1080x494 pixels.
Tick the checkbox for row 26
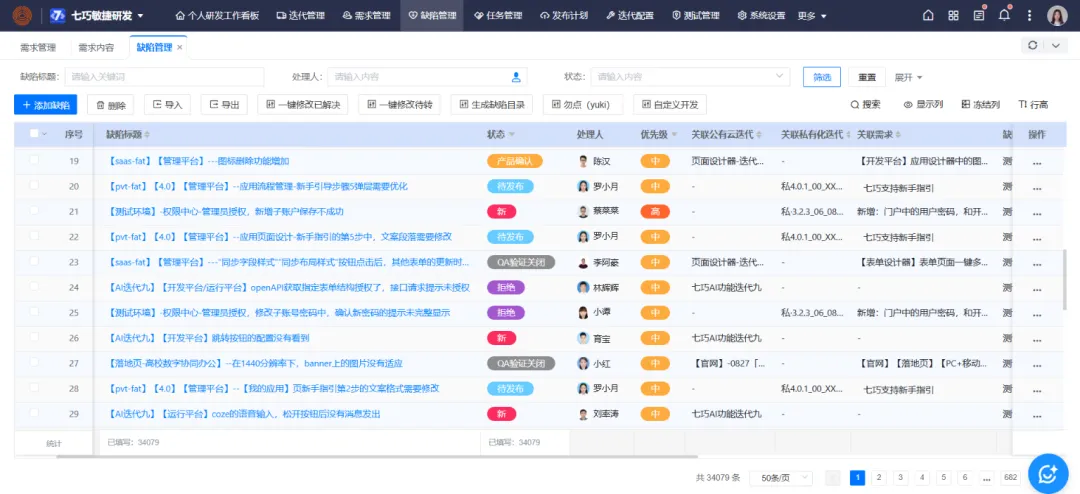click(x=34, y=338)
